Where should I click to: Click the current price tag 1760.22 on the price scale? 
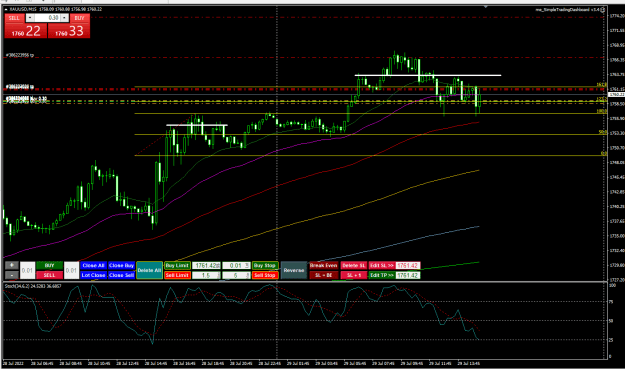(617, 94)
